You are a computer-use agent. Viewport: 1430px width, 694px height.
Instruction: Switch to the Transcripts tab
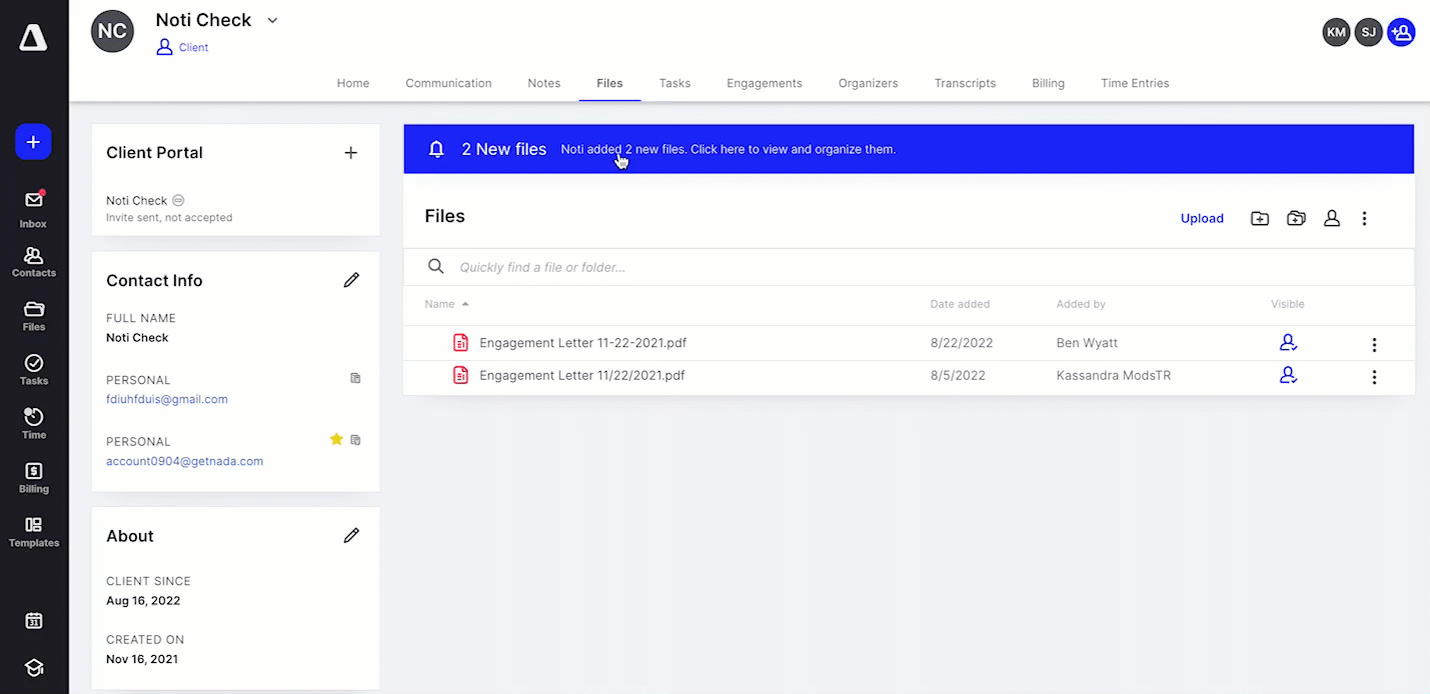965,83
